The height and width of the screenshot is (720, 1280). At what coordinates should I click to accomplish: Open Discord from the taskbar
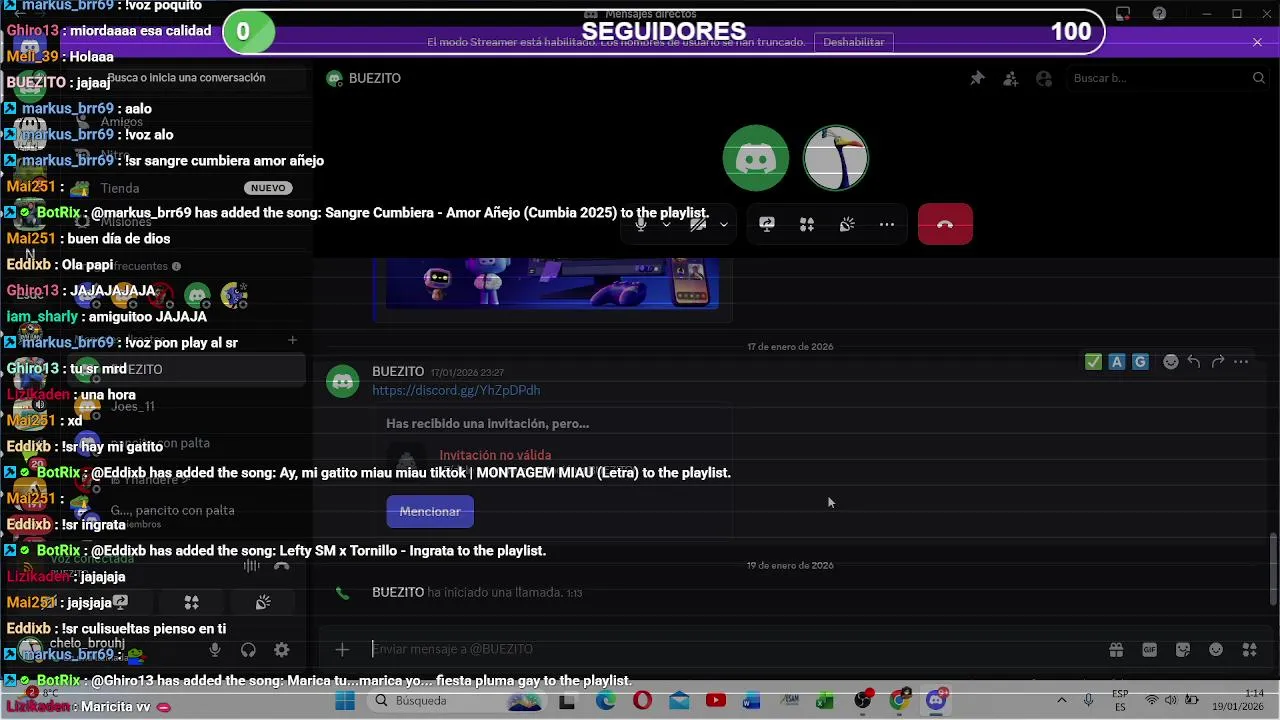[x=936, y=701]
